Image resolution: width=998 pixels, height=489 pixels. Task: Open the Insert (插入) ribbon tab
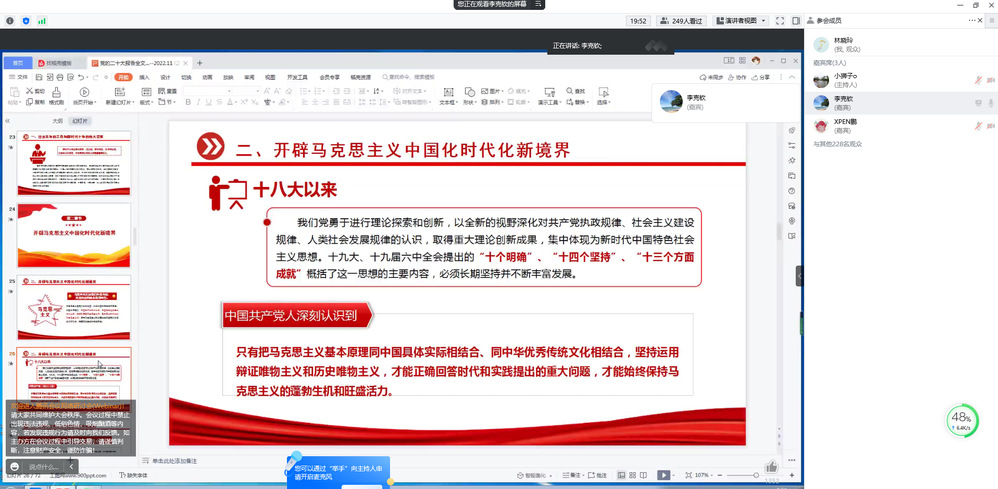click(144, 77)
